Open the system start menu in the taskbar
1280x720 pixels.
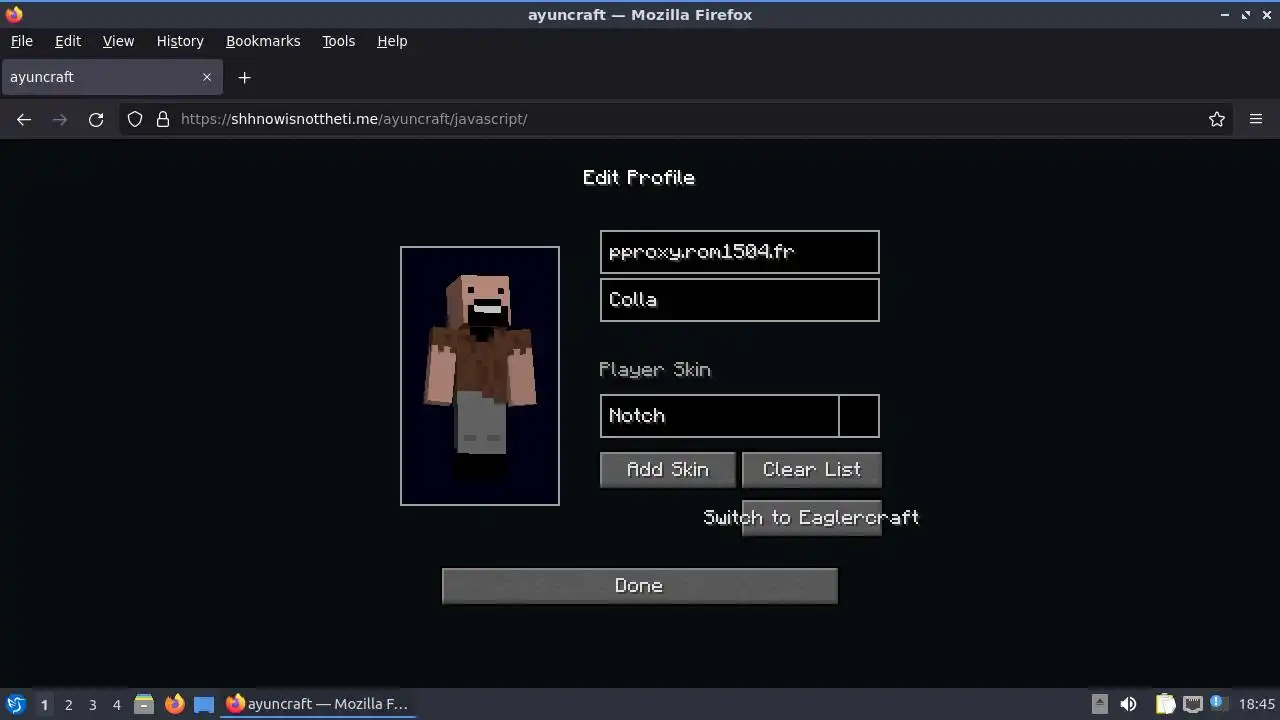click(x=15, y=704)
